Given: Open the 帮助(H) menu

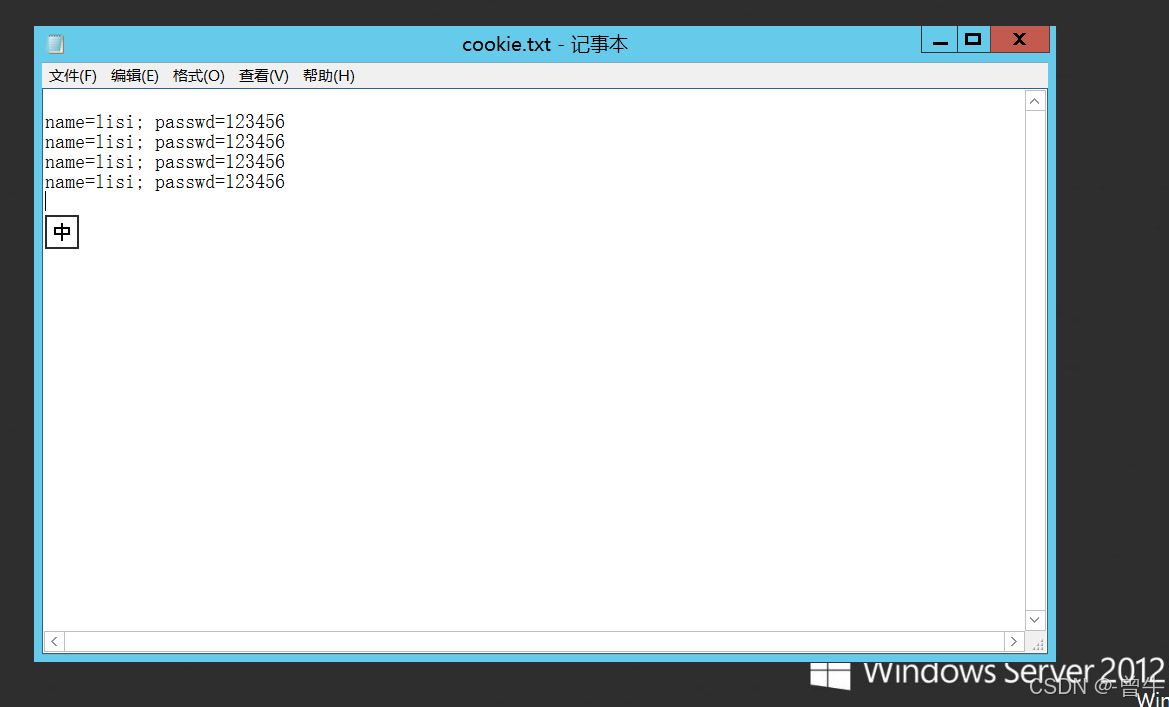Looking at the screenshot, I should pos(328,76).
